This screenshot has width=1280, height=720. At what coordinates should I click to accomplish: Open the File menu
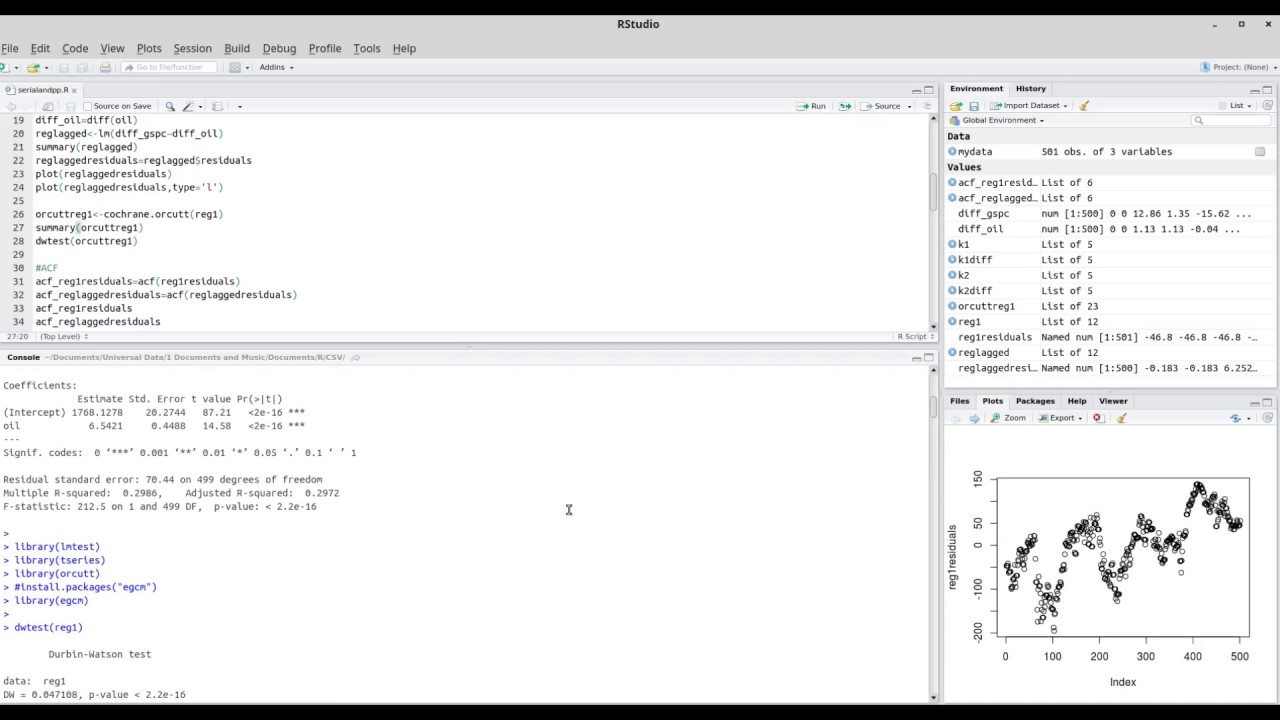click(10, 48)
